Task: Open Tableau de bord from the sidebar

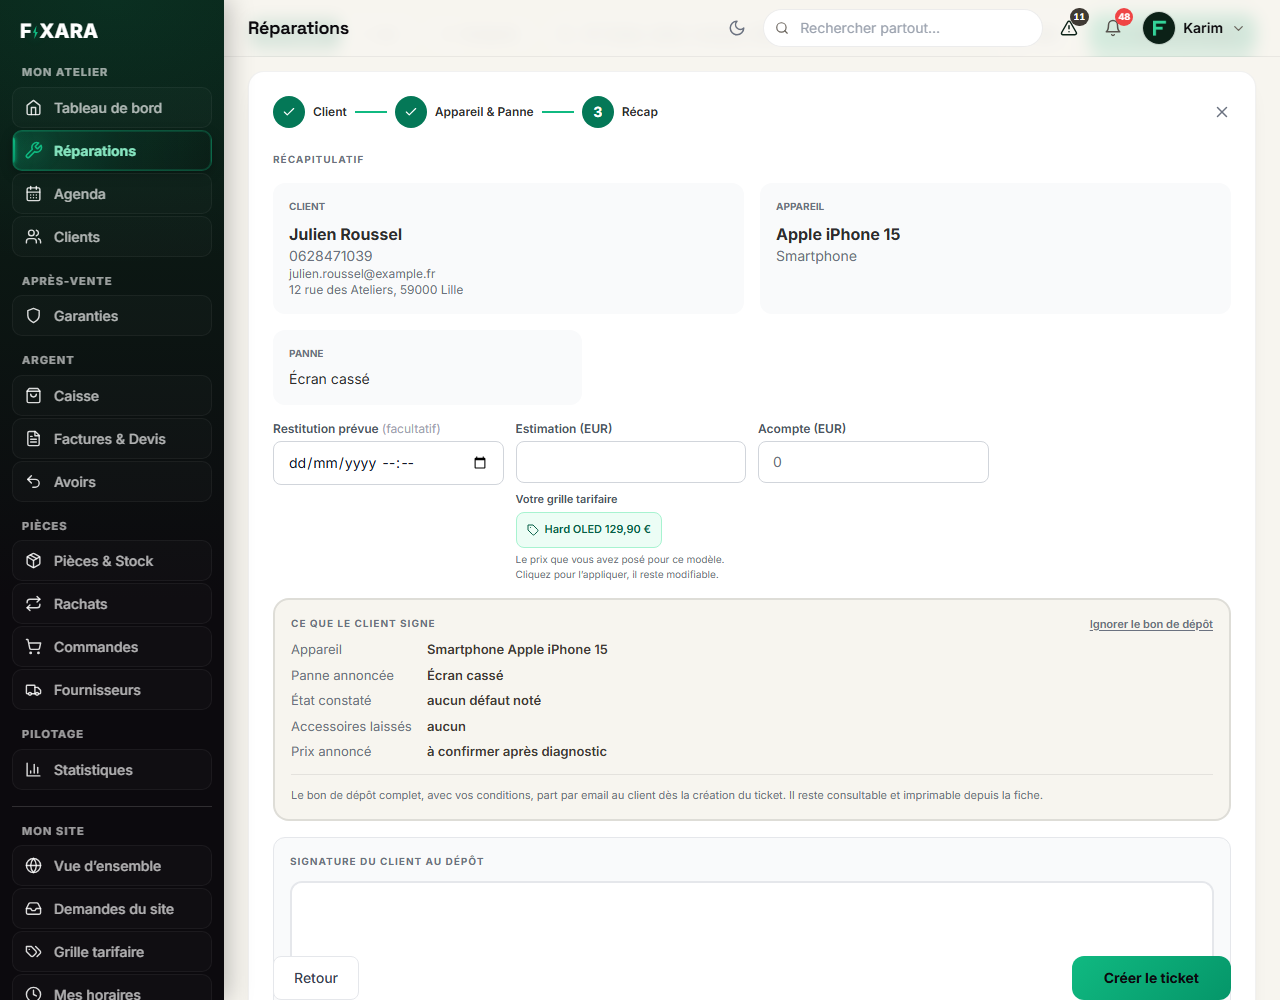Action: pos(112,108)
